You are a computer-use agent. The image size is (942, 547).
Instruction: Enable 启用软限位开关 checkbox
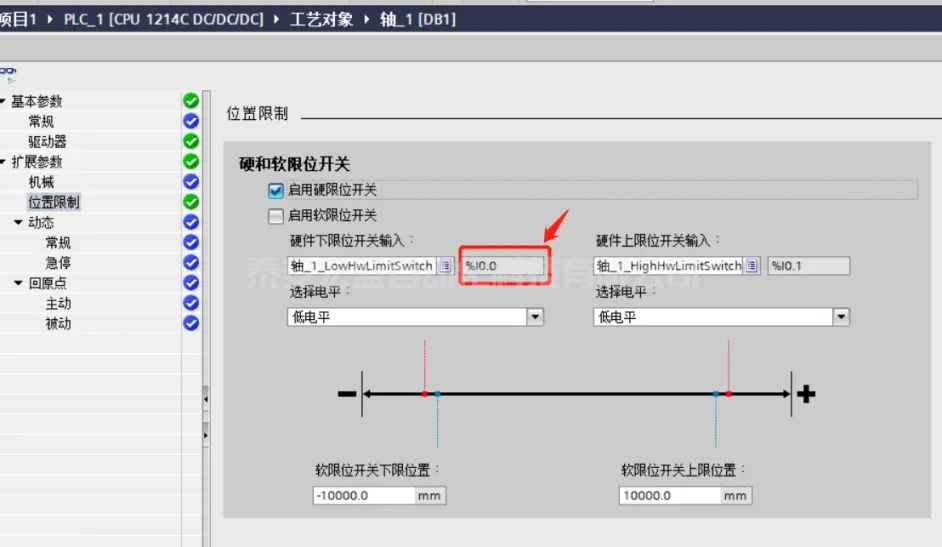[276, 215]
